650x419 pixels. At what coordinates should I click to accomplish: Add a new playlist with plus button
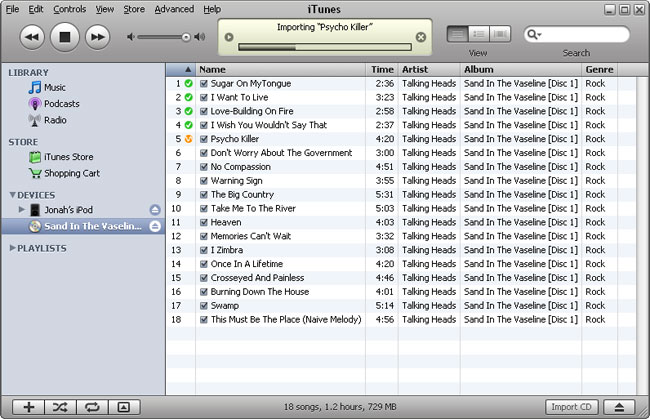(x=29, y=407)
